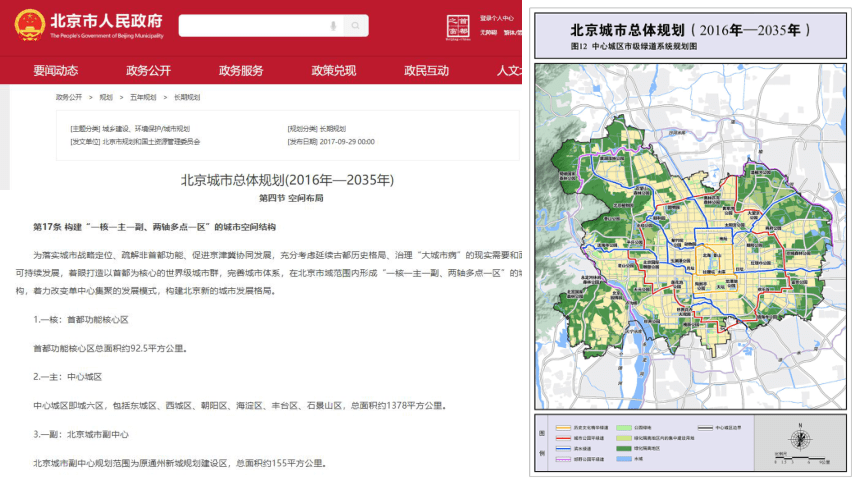Open the 政民互动 navigation menu

(426, 70)
